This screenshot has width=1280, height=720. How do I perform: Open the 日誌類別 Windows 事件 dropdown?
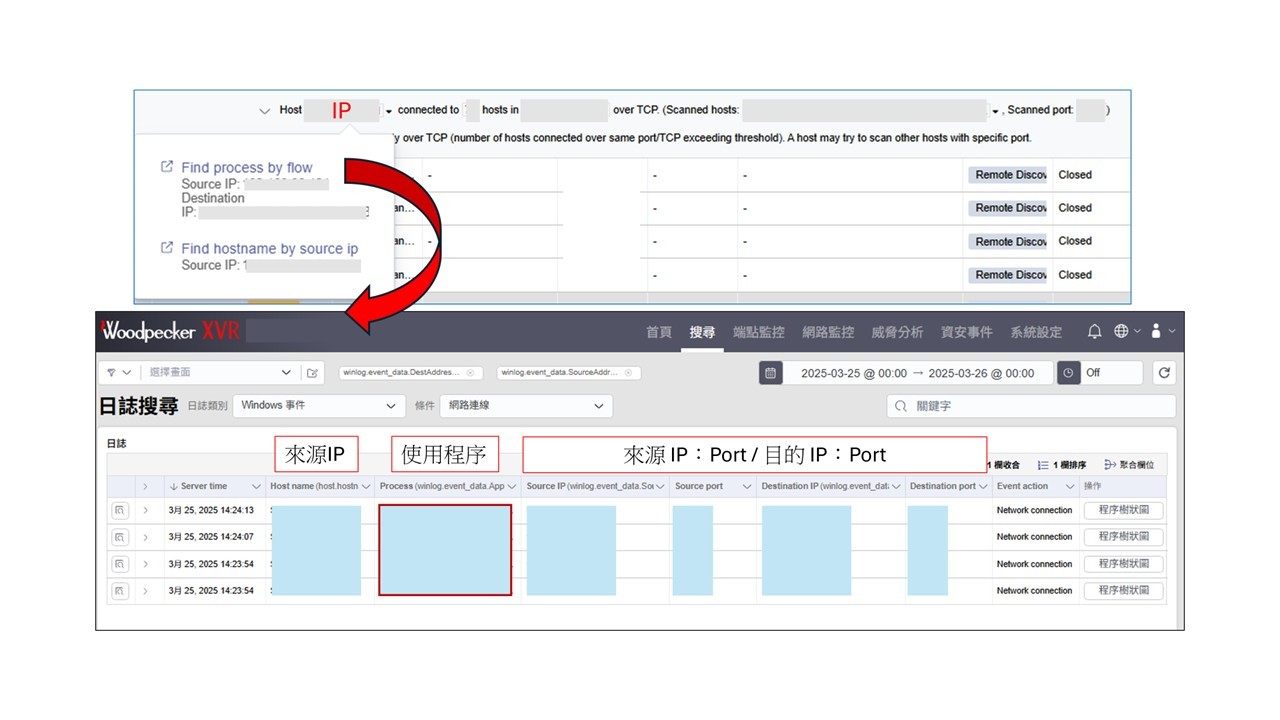[319, 406]
